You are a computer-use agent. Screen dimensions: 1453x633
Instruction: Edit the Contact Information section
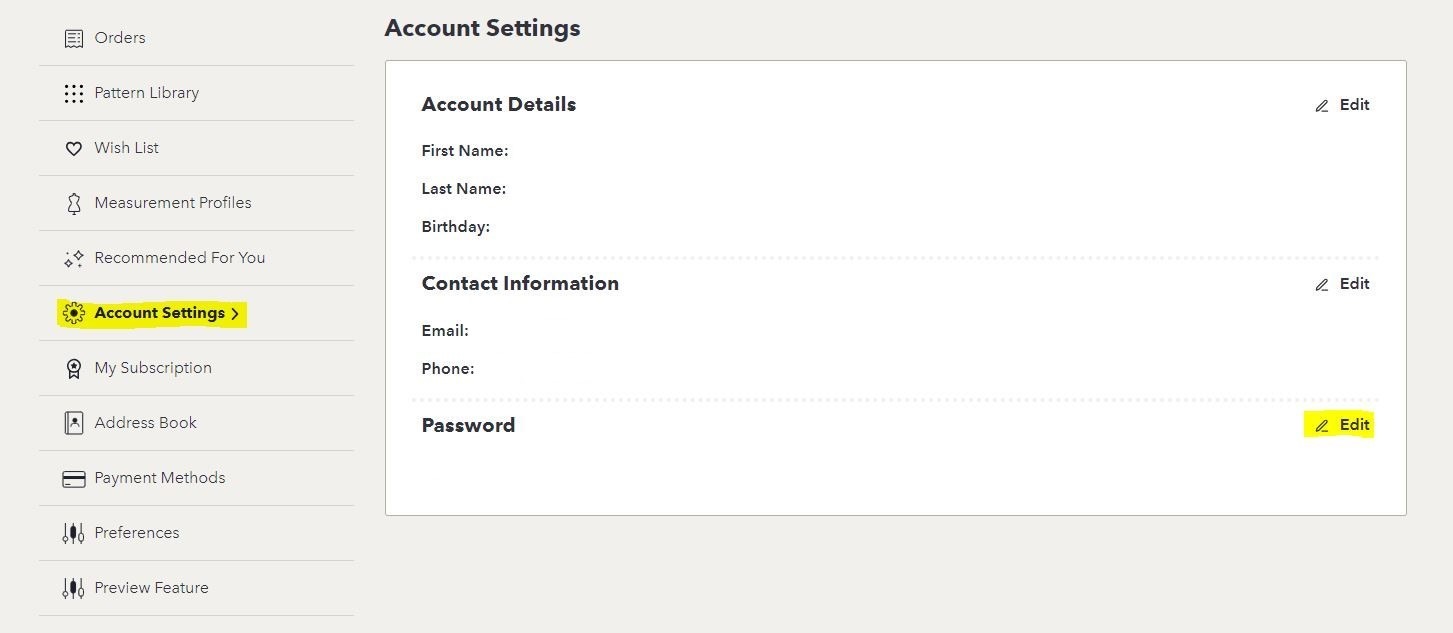click(1342, 284)
